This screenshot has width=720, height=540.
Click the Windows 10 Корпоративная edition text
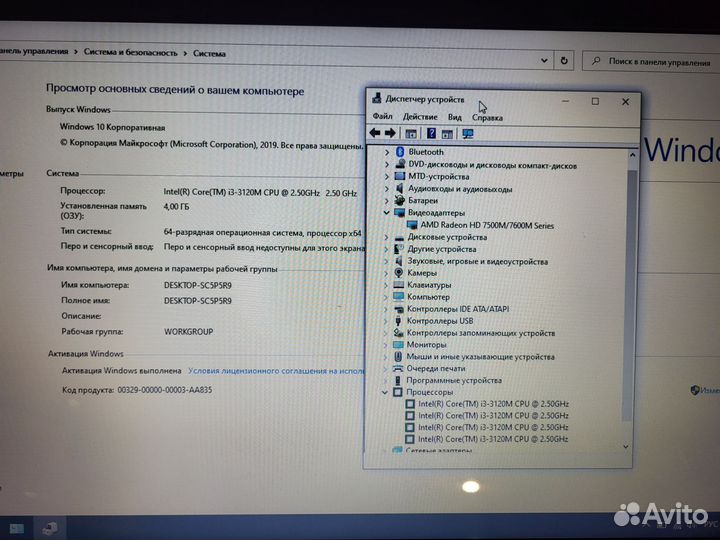(112, 127)
